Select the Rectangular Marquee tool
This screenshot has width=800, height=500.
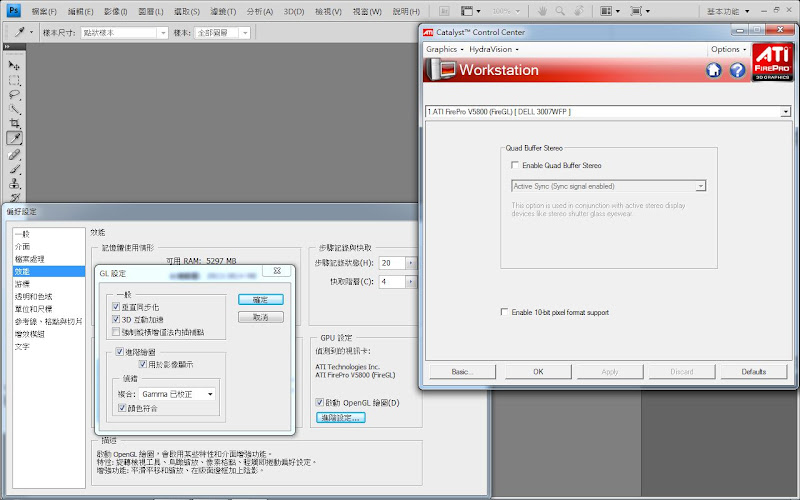pyautogui.click(x=14, y=80)
